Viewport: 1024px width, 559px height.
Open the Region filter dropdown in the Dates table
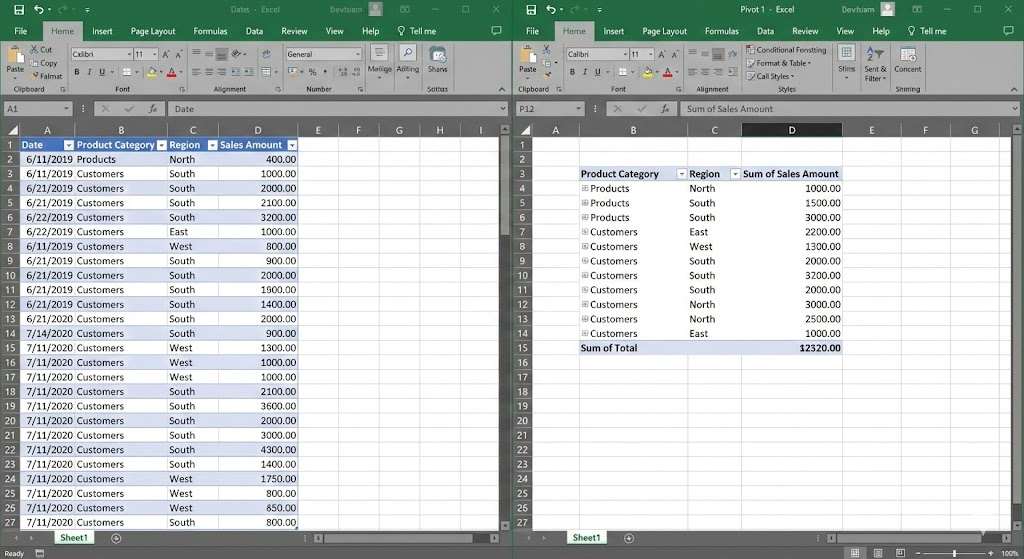(x=211, y=145)
